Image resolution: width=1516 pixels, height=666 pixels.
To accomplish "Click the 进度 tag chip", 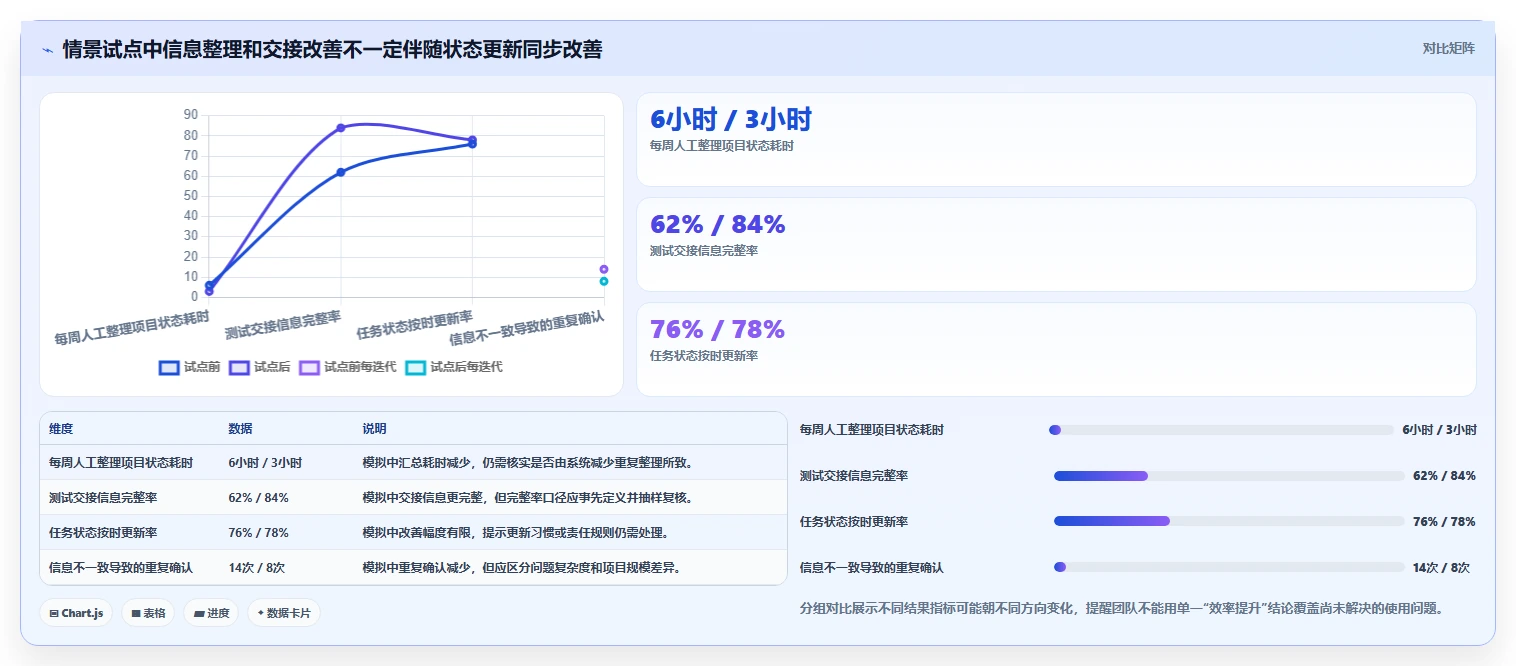I will pos(211,613).
